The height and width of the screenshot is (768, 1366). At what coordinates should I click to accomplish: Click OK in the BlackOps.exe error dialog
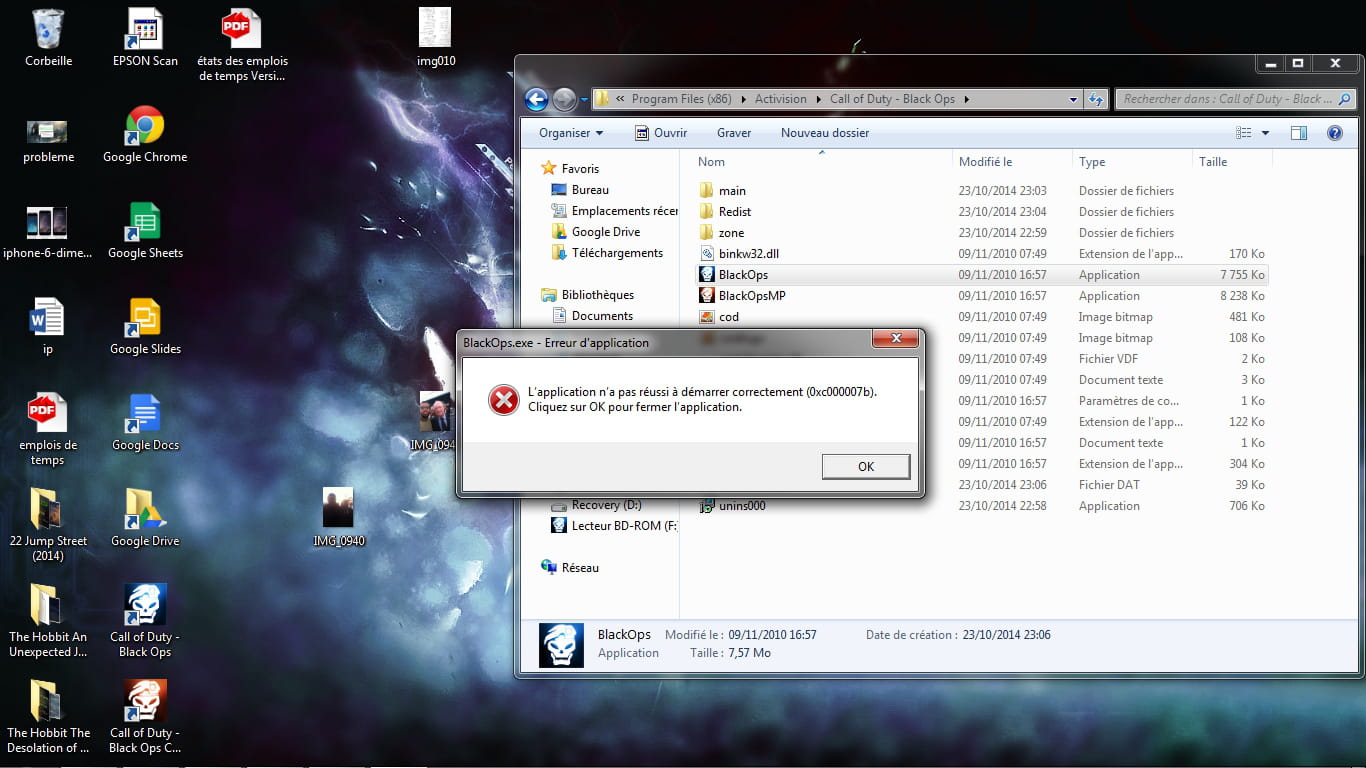point(865,466)
